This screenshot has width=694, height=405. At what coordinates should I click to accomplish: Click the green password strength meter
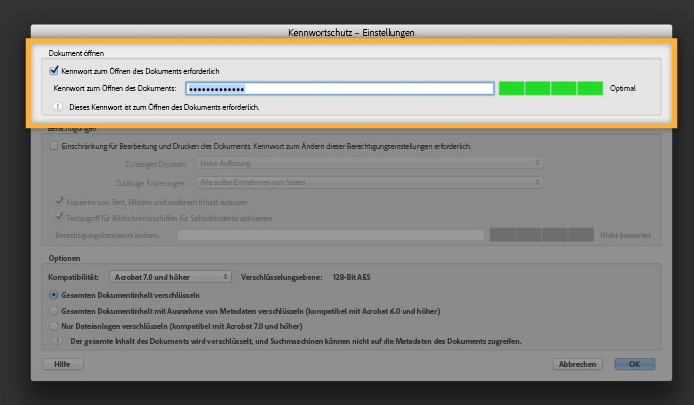pyautogui.click(x=551, y=89)
